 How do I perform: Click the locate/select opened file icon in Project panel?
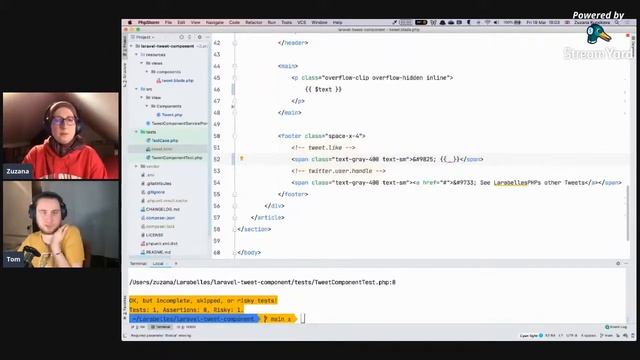(x=181, y=37)
